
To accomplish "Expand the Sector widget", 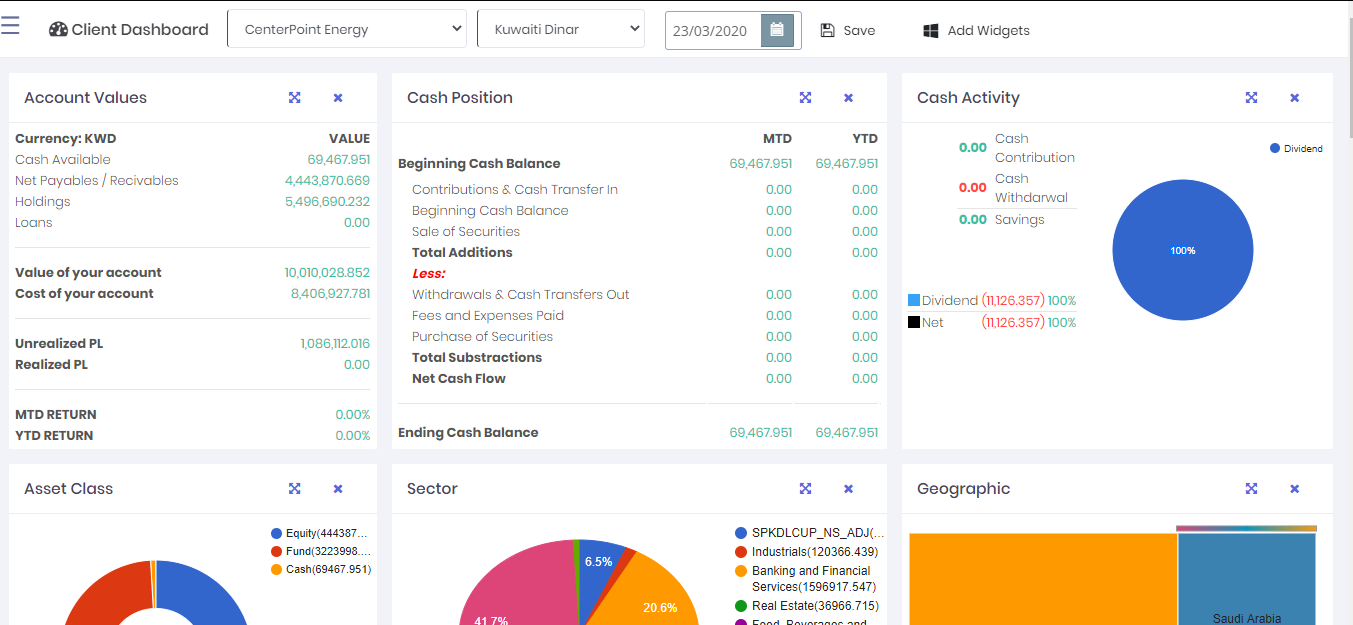I will [x=805, y=489].
